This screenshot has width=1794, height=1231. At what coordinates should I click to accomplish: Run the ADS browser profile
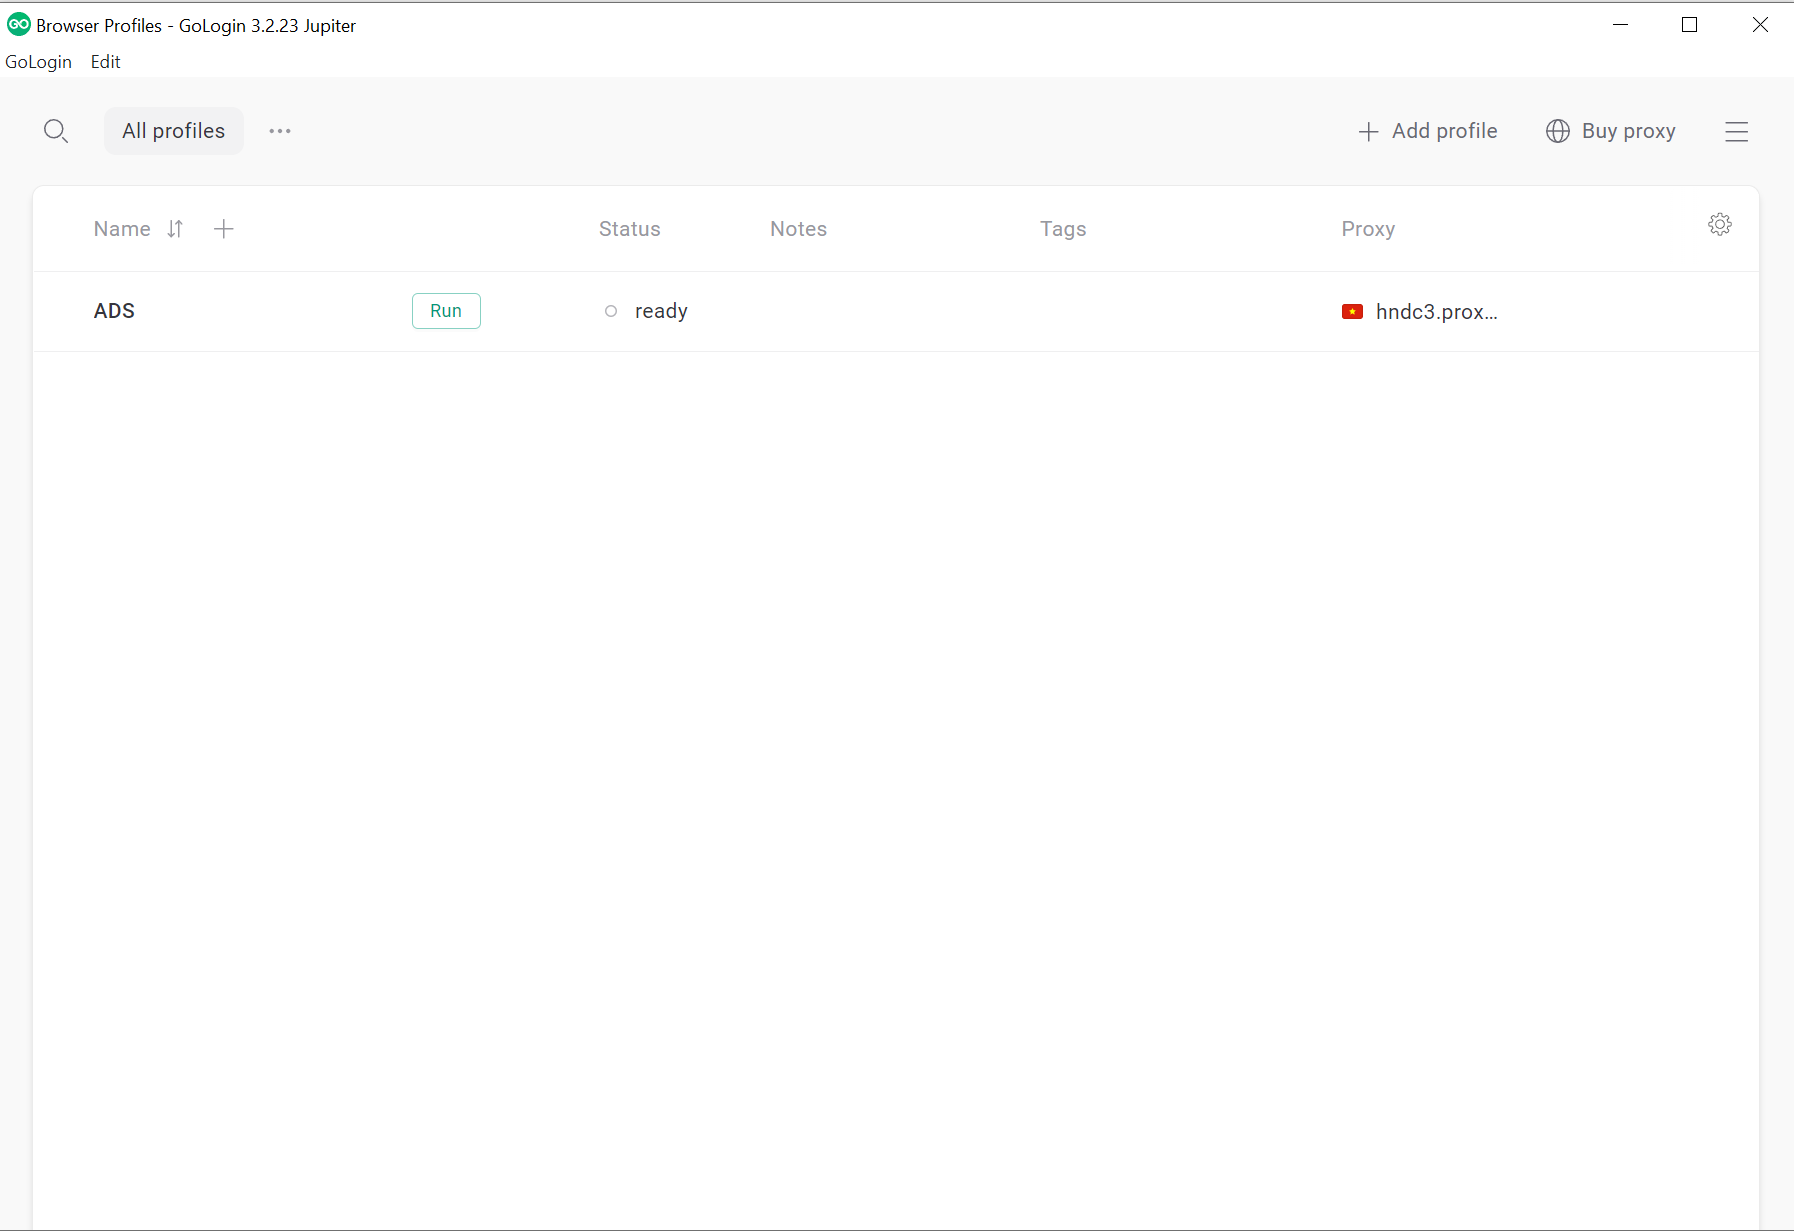446,311
